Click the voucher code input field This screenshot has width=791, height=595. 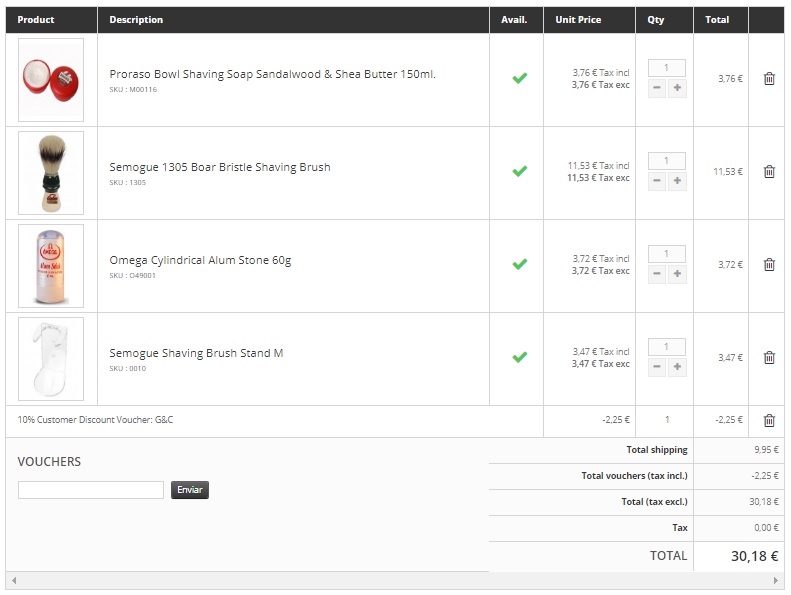coord(91,490)
